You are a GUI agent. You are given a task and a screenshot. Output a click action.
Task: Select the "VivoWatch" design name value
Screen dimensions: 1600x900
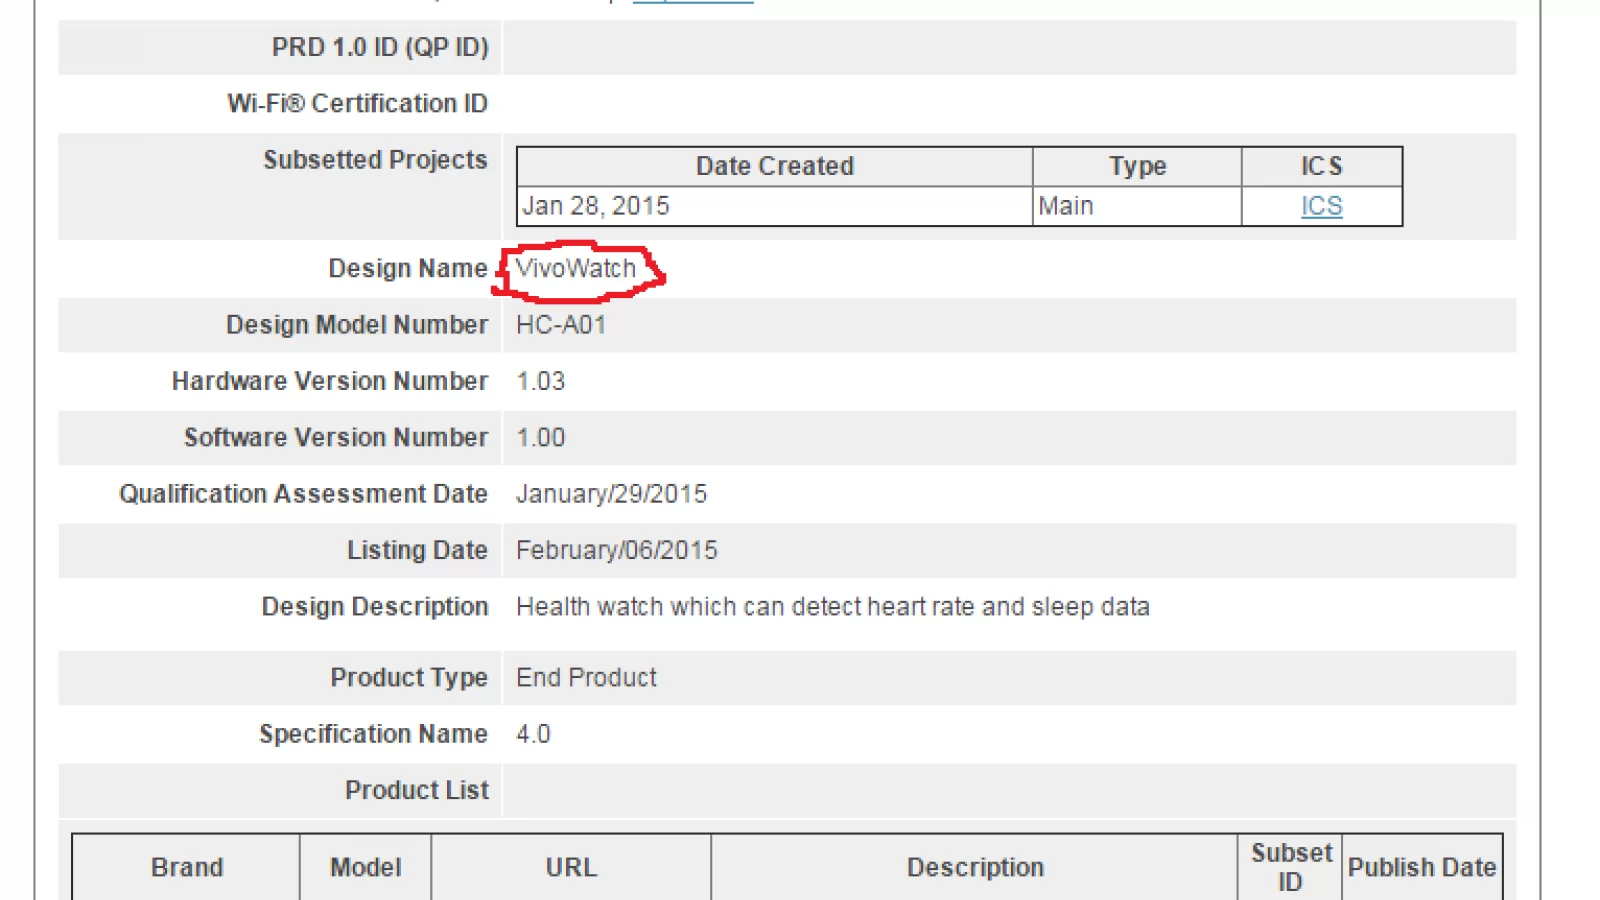pos(576,268)
